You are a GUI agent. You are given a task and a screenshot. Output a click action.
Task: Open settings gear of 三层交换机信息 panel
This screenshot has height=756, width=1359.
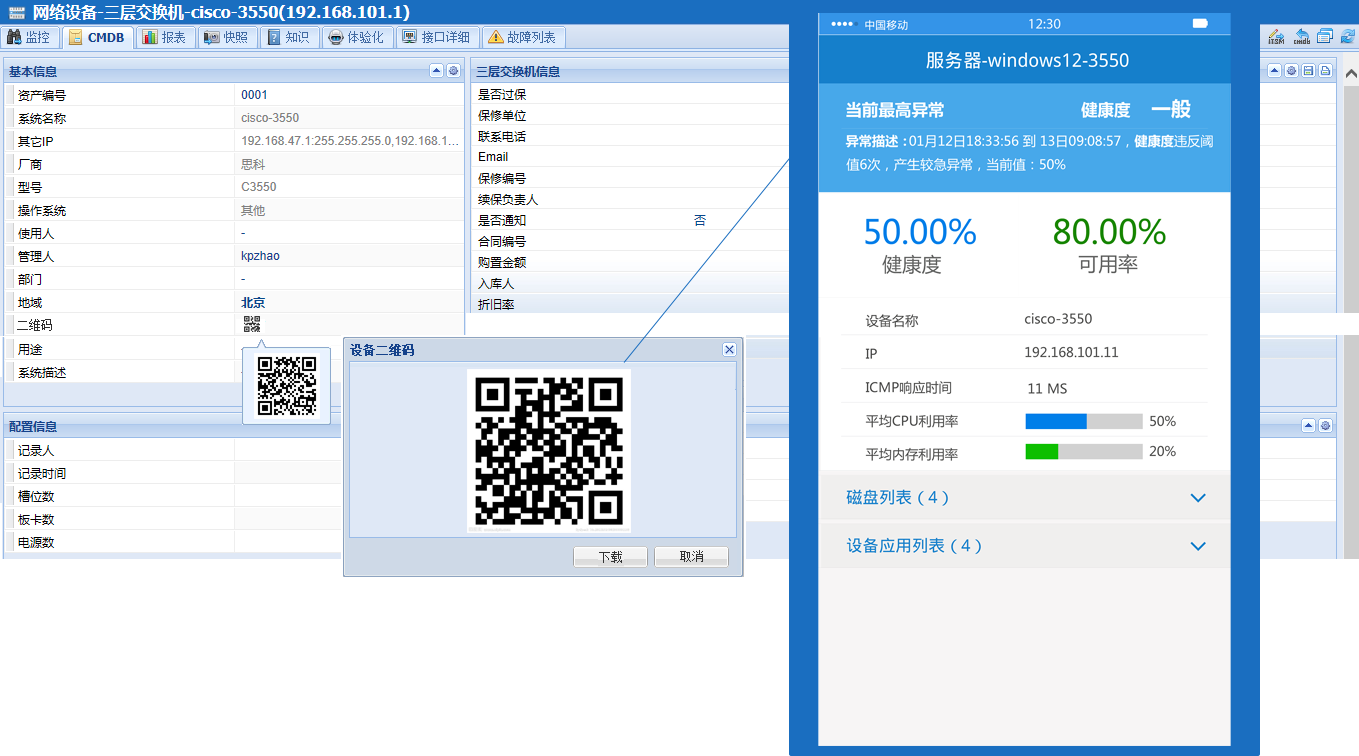1291,71
